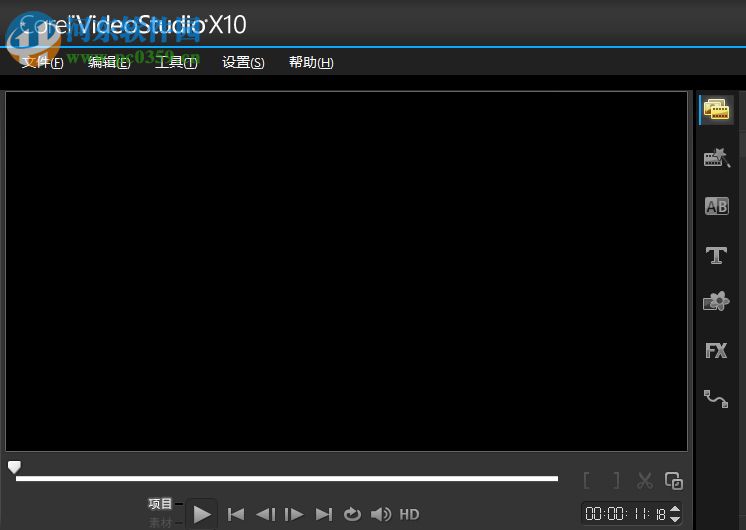Viewport: 746px width, 530px height.
Task: Toggle HD preview mode
Action: (409, 514)
